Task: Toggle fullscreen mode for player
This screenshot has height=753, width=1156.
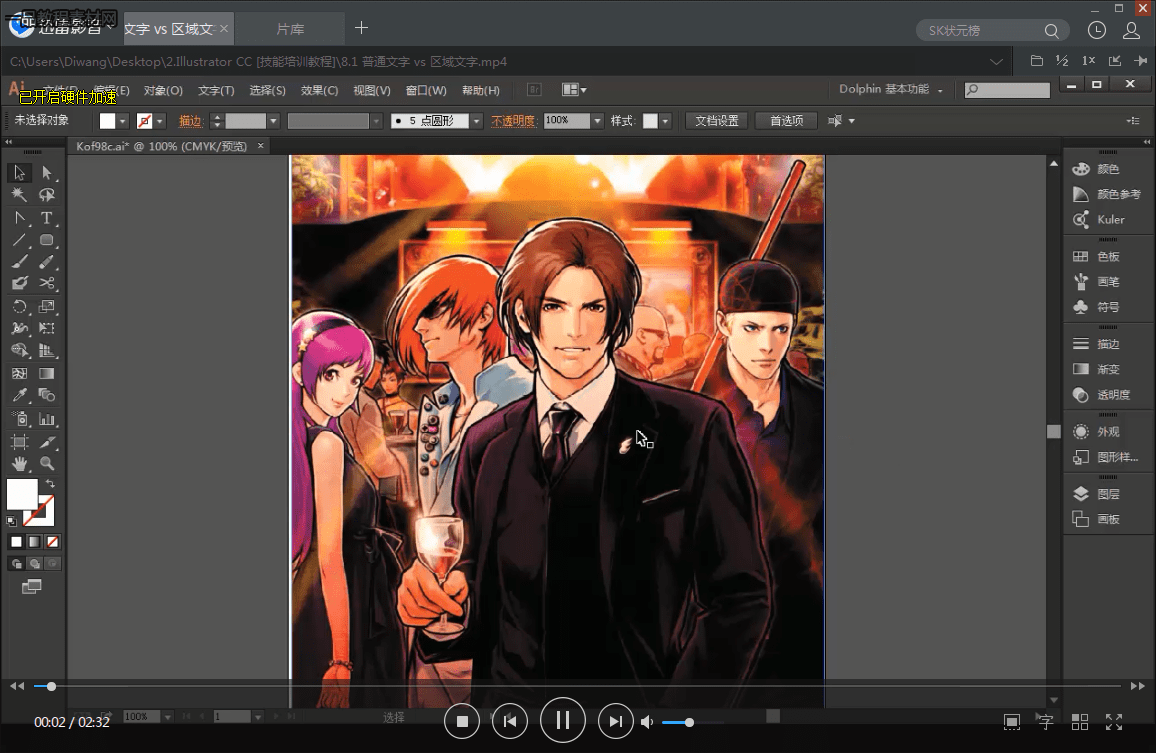Action: click(1114, 721)
